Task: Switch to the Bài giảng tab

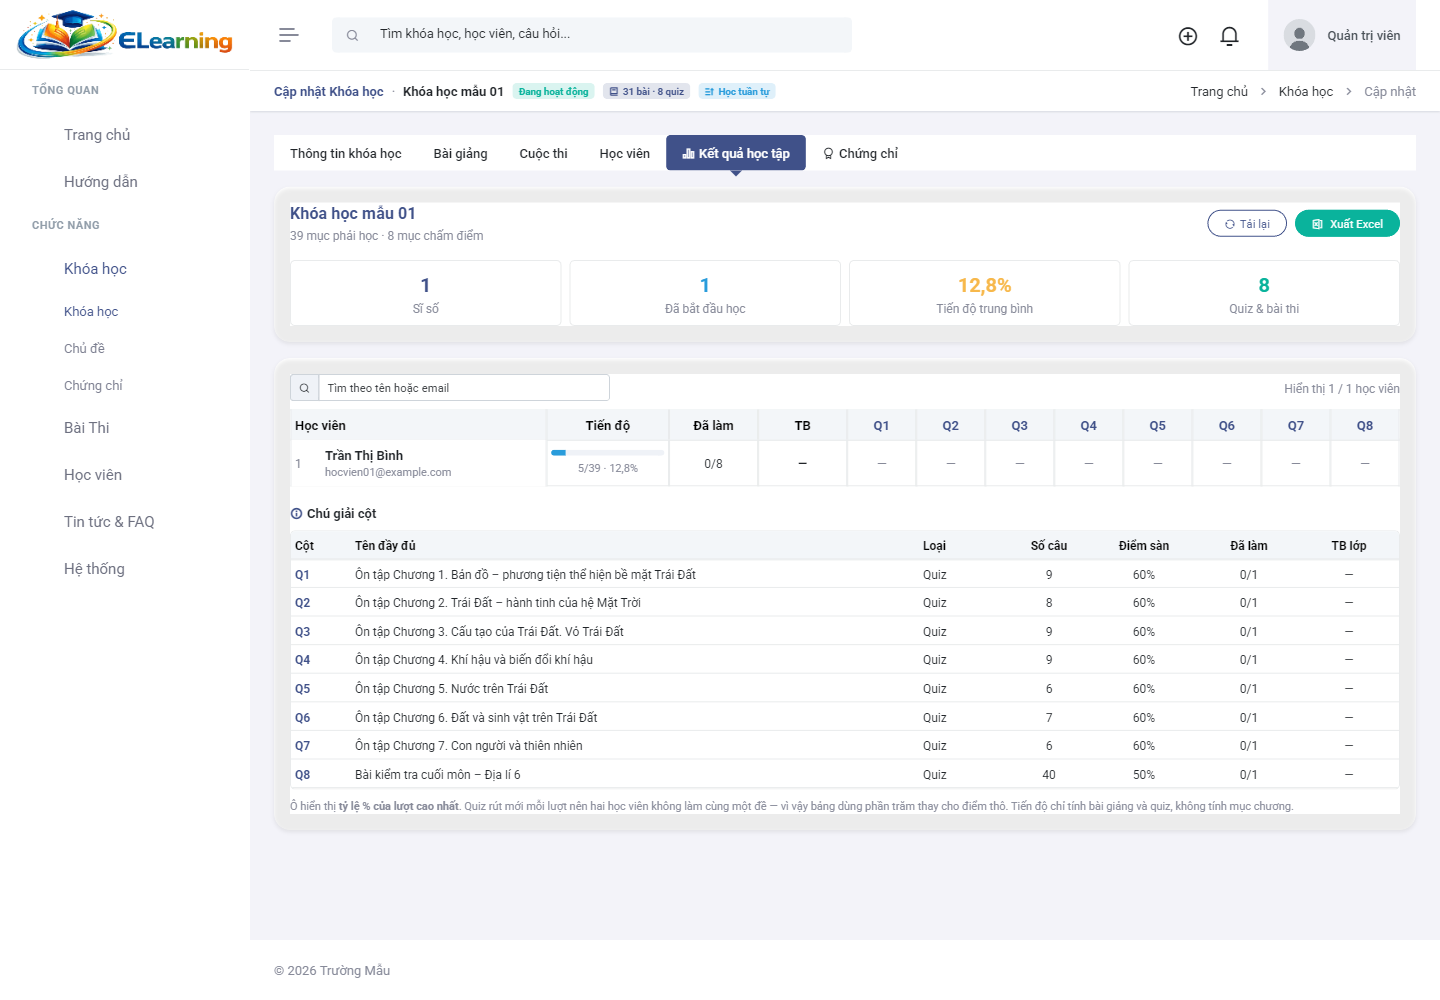Action: [x=460, y=154]
